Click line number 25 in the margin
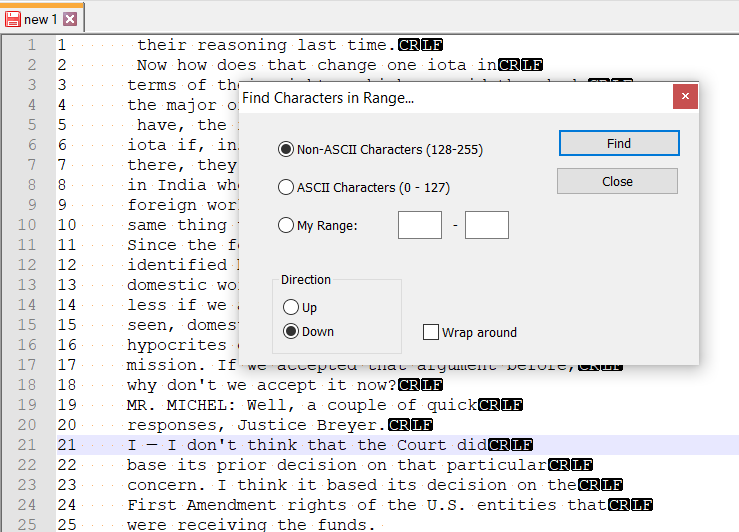Viewport: 739px width, 532px height. point(27,524)
